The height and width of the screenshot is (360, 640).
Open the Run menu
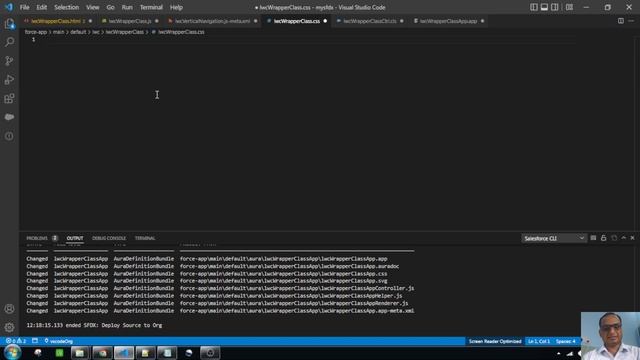(x=127, y=7)
